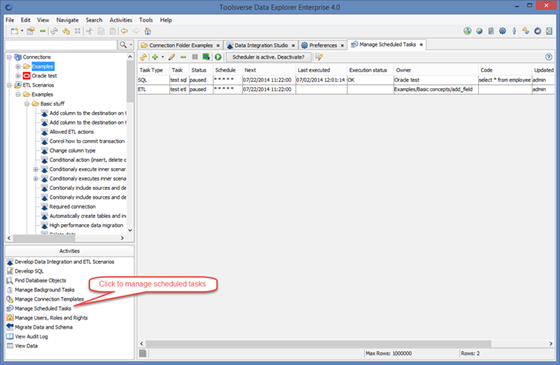Select the 'test etl' task cell

(x=179, y=89)
